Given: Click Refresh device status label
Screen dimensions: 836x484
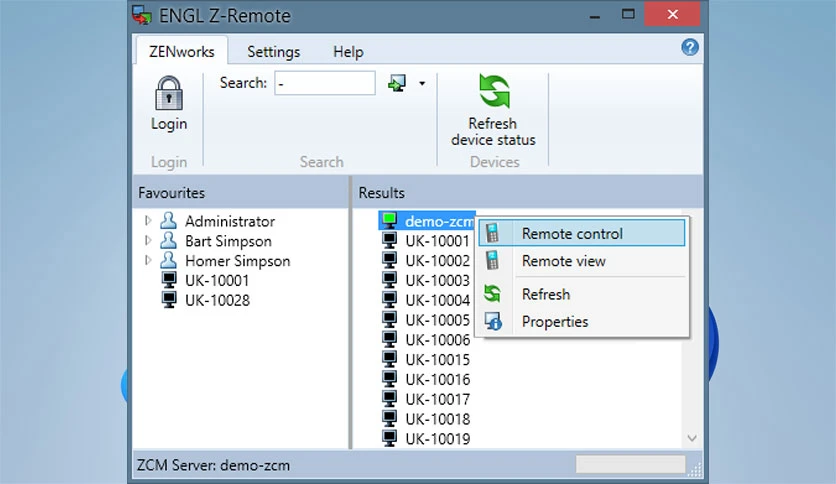Looking at the screenshot, I should click(x=493, y=132).
